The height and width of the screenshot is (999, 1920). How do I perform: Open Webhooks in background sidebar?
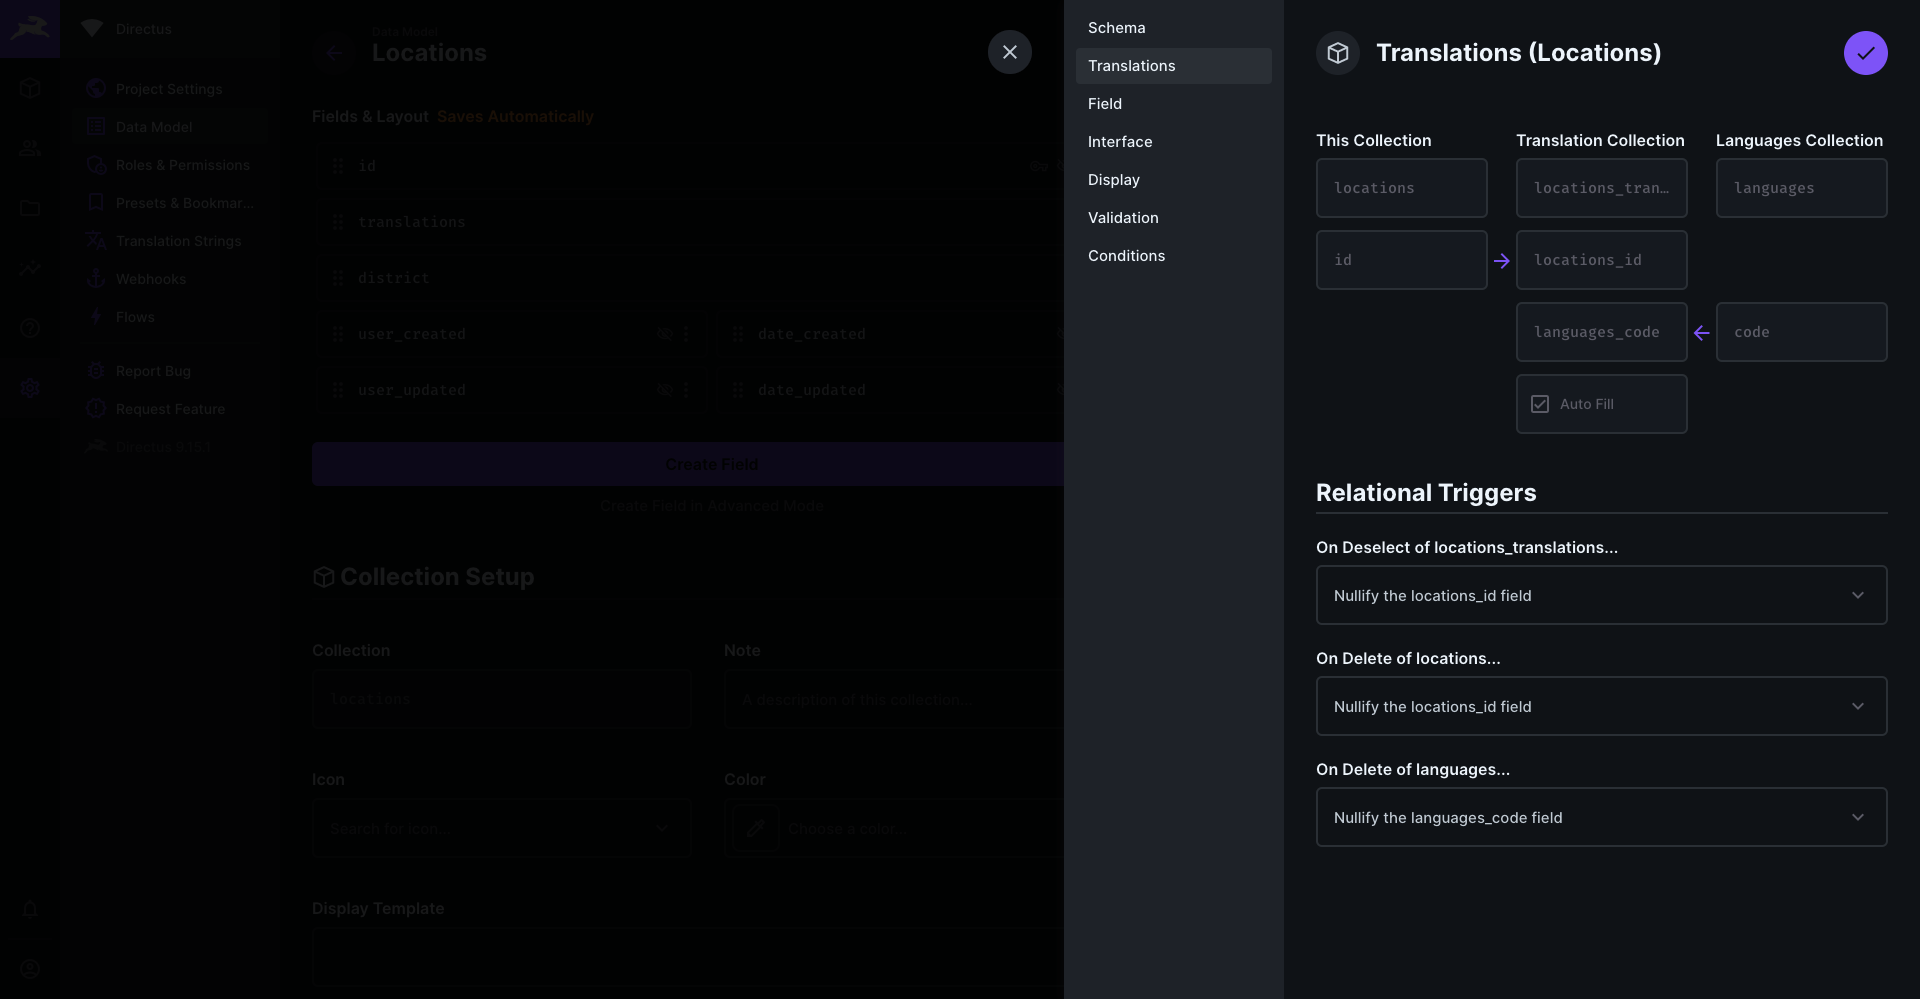coord(170,279)
